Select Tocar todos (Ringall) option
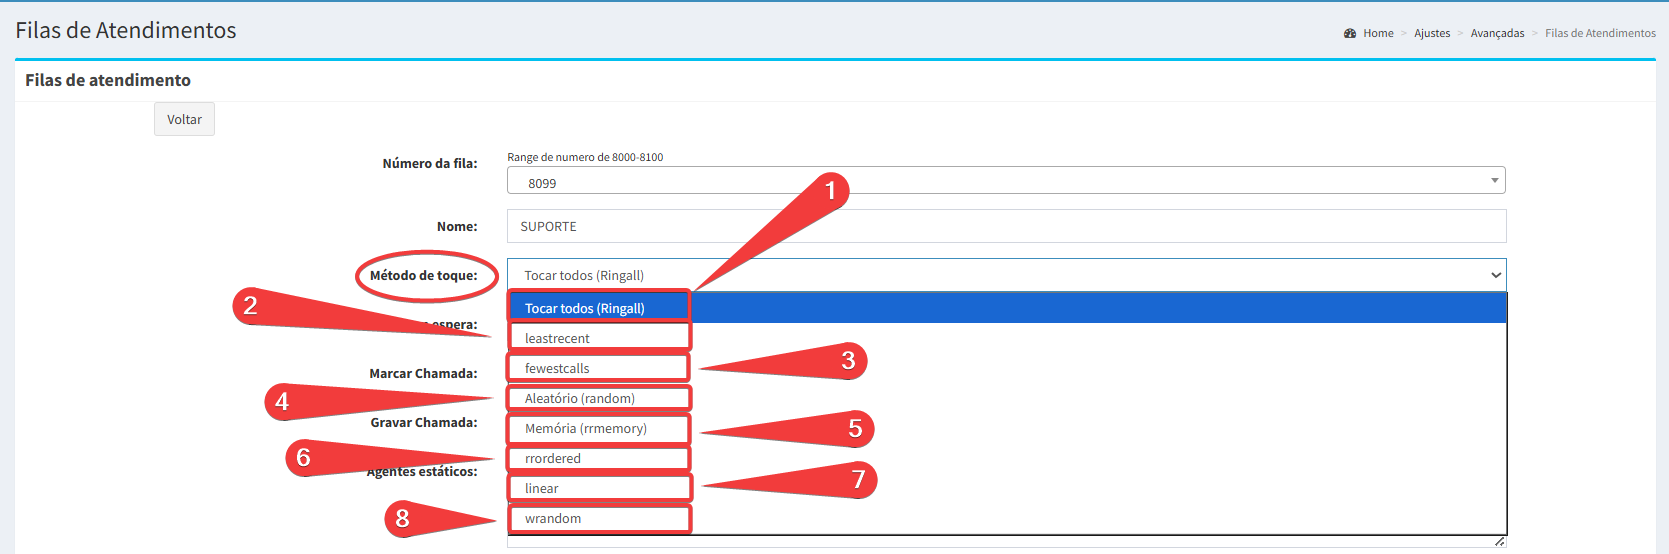 [x=585, y=308]
